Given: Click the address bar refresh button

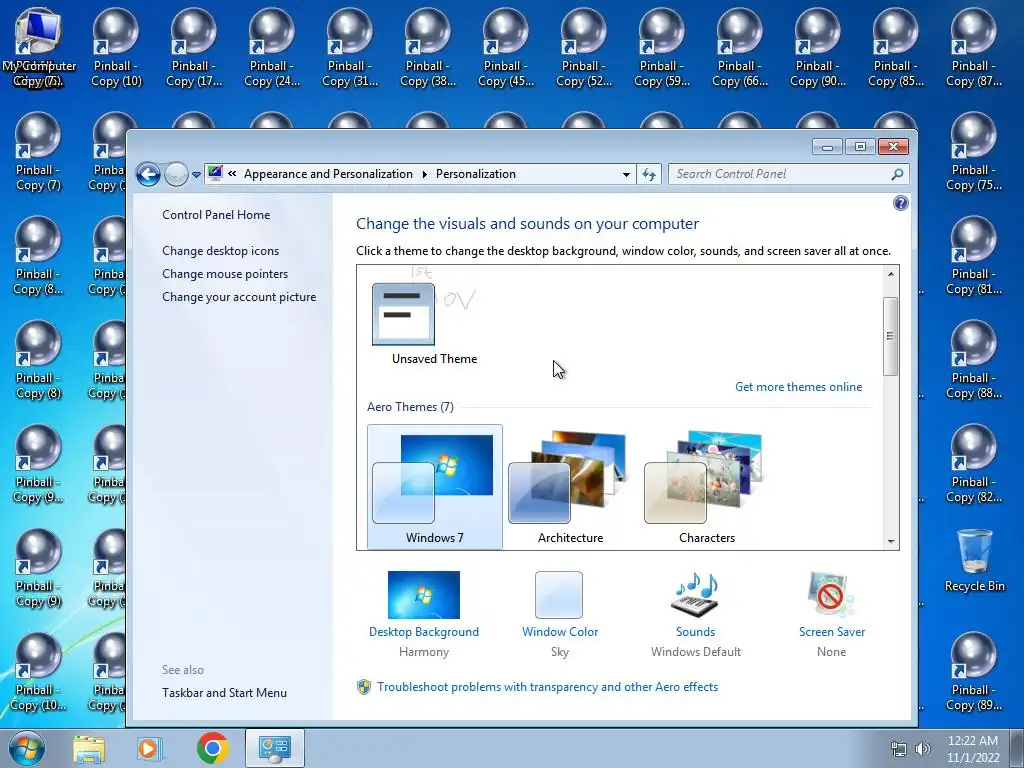Looking at the screenshot, I should [648, 174].
